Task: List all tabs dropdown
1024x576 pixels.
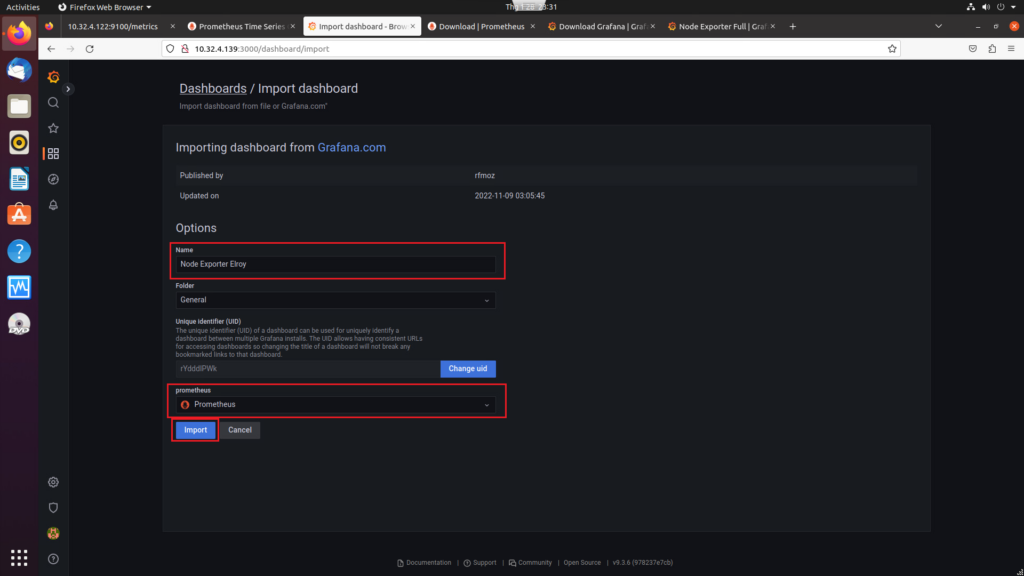Action: [938, 27]
